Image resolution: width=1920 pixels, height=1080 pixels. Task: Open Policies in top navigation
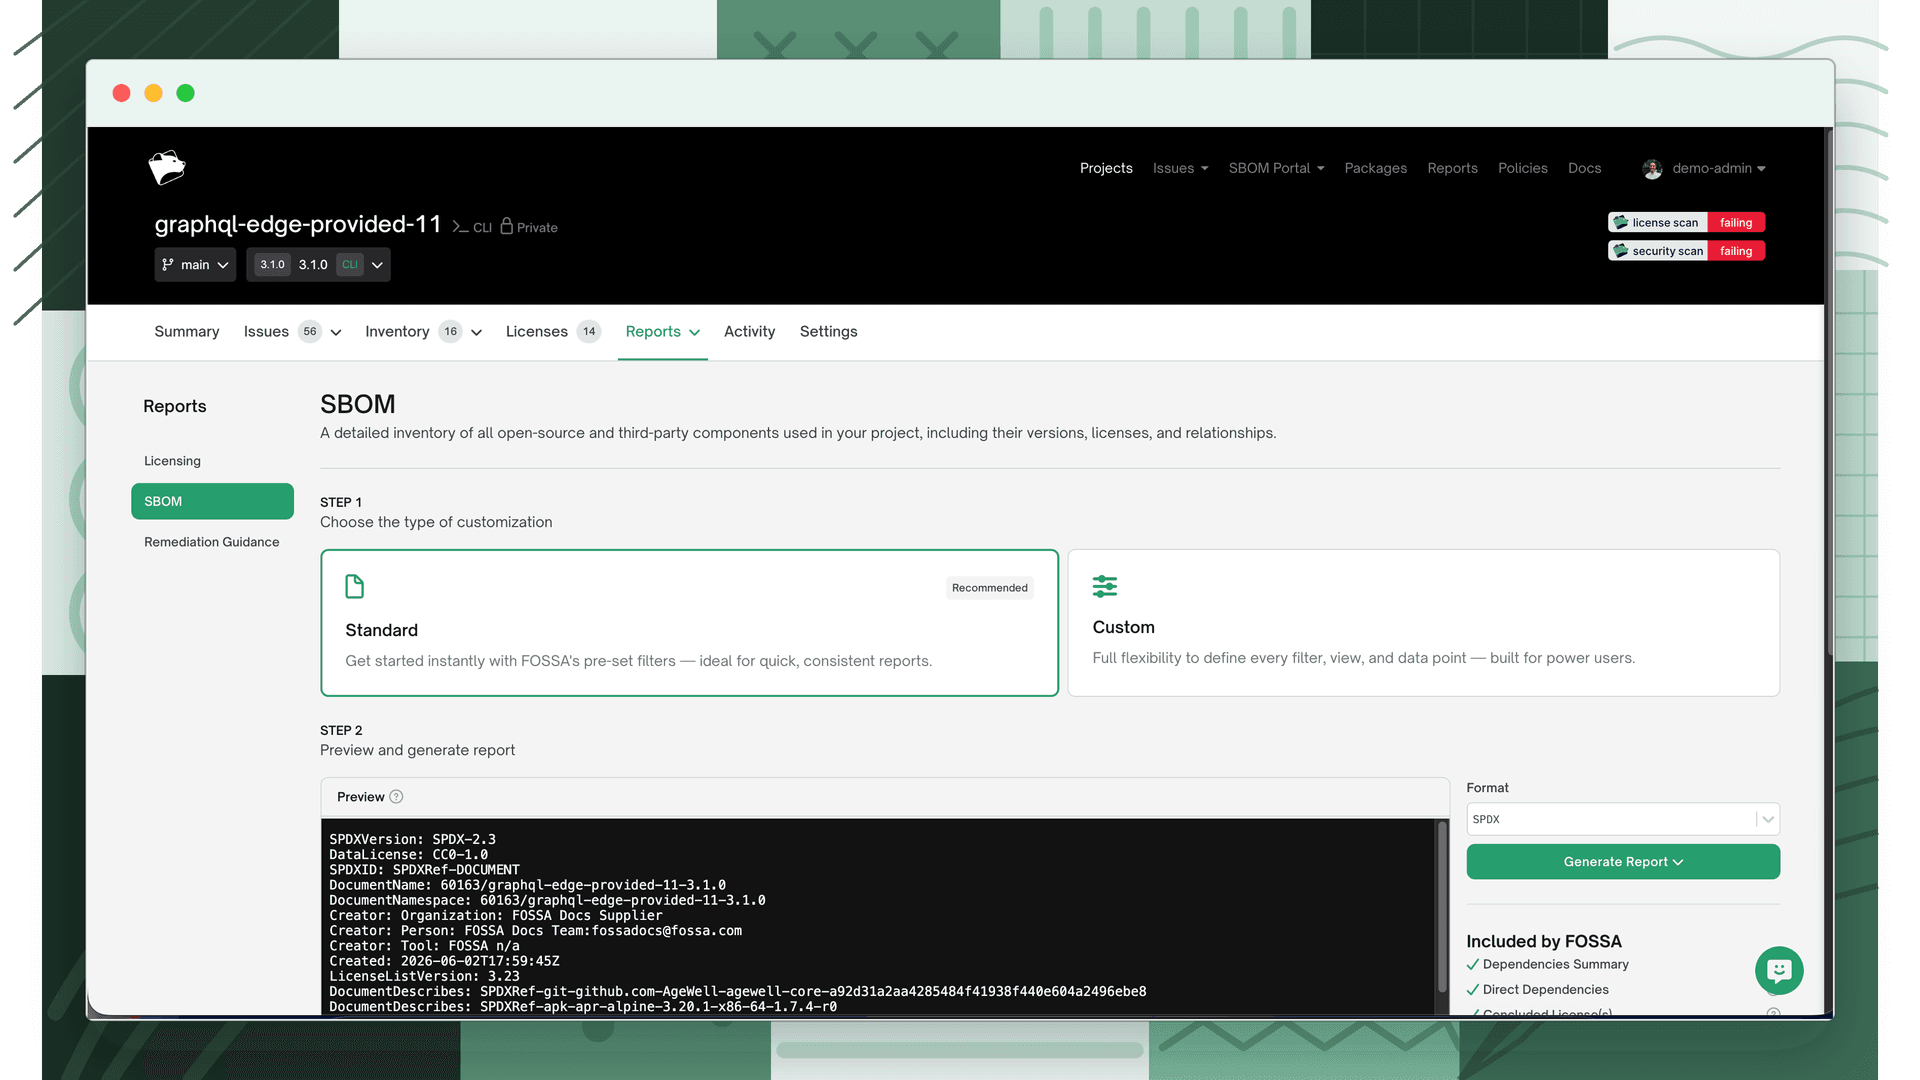(x=1522, y=168)
